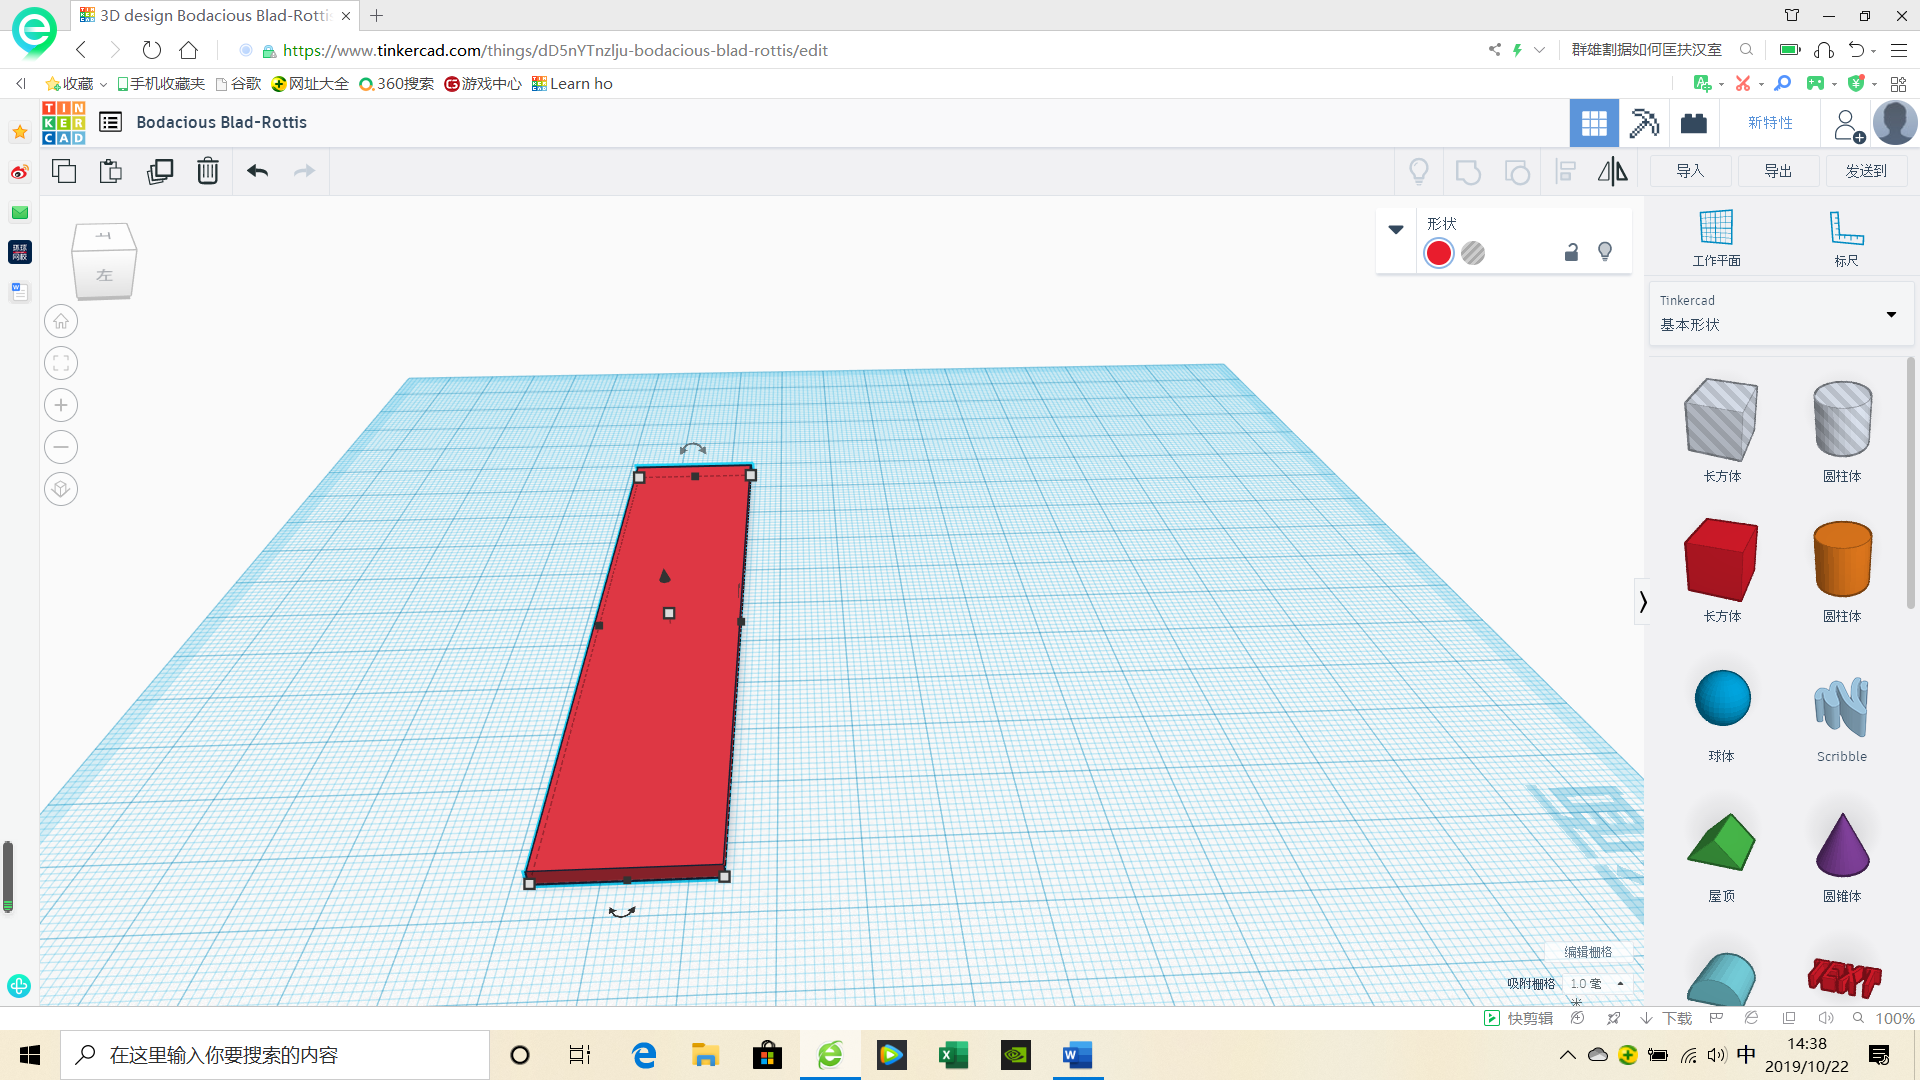Open the Learn ho bookmark

[572, 84]
